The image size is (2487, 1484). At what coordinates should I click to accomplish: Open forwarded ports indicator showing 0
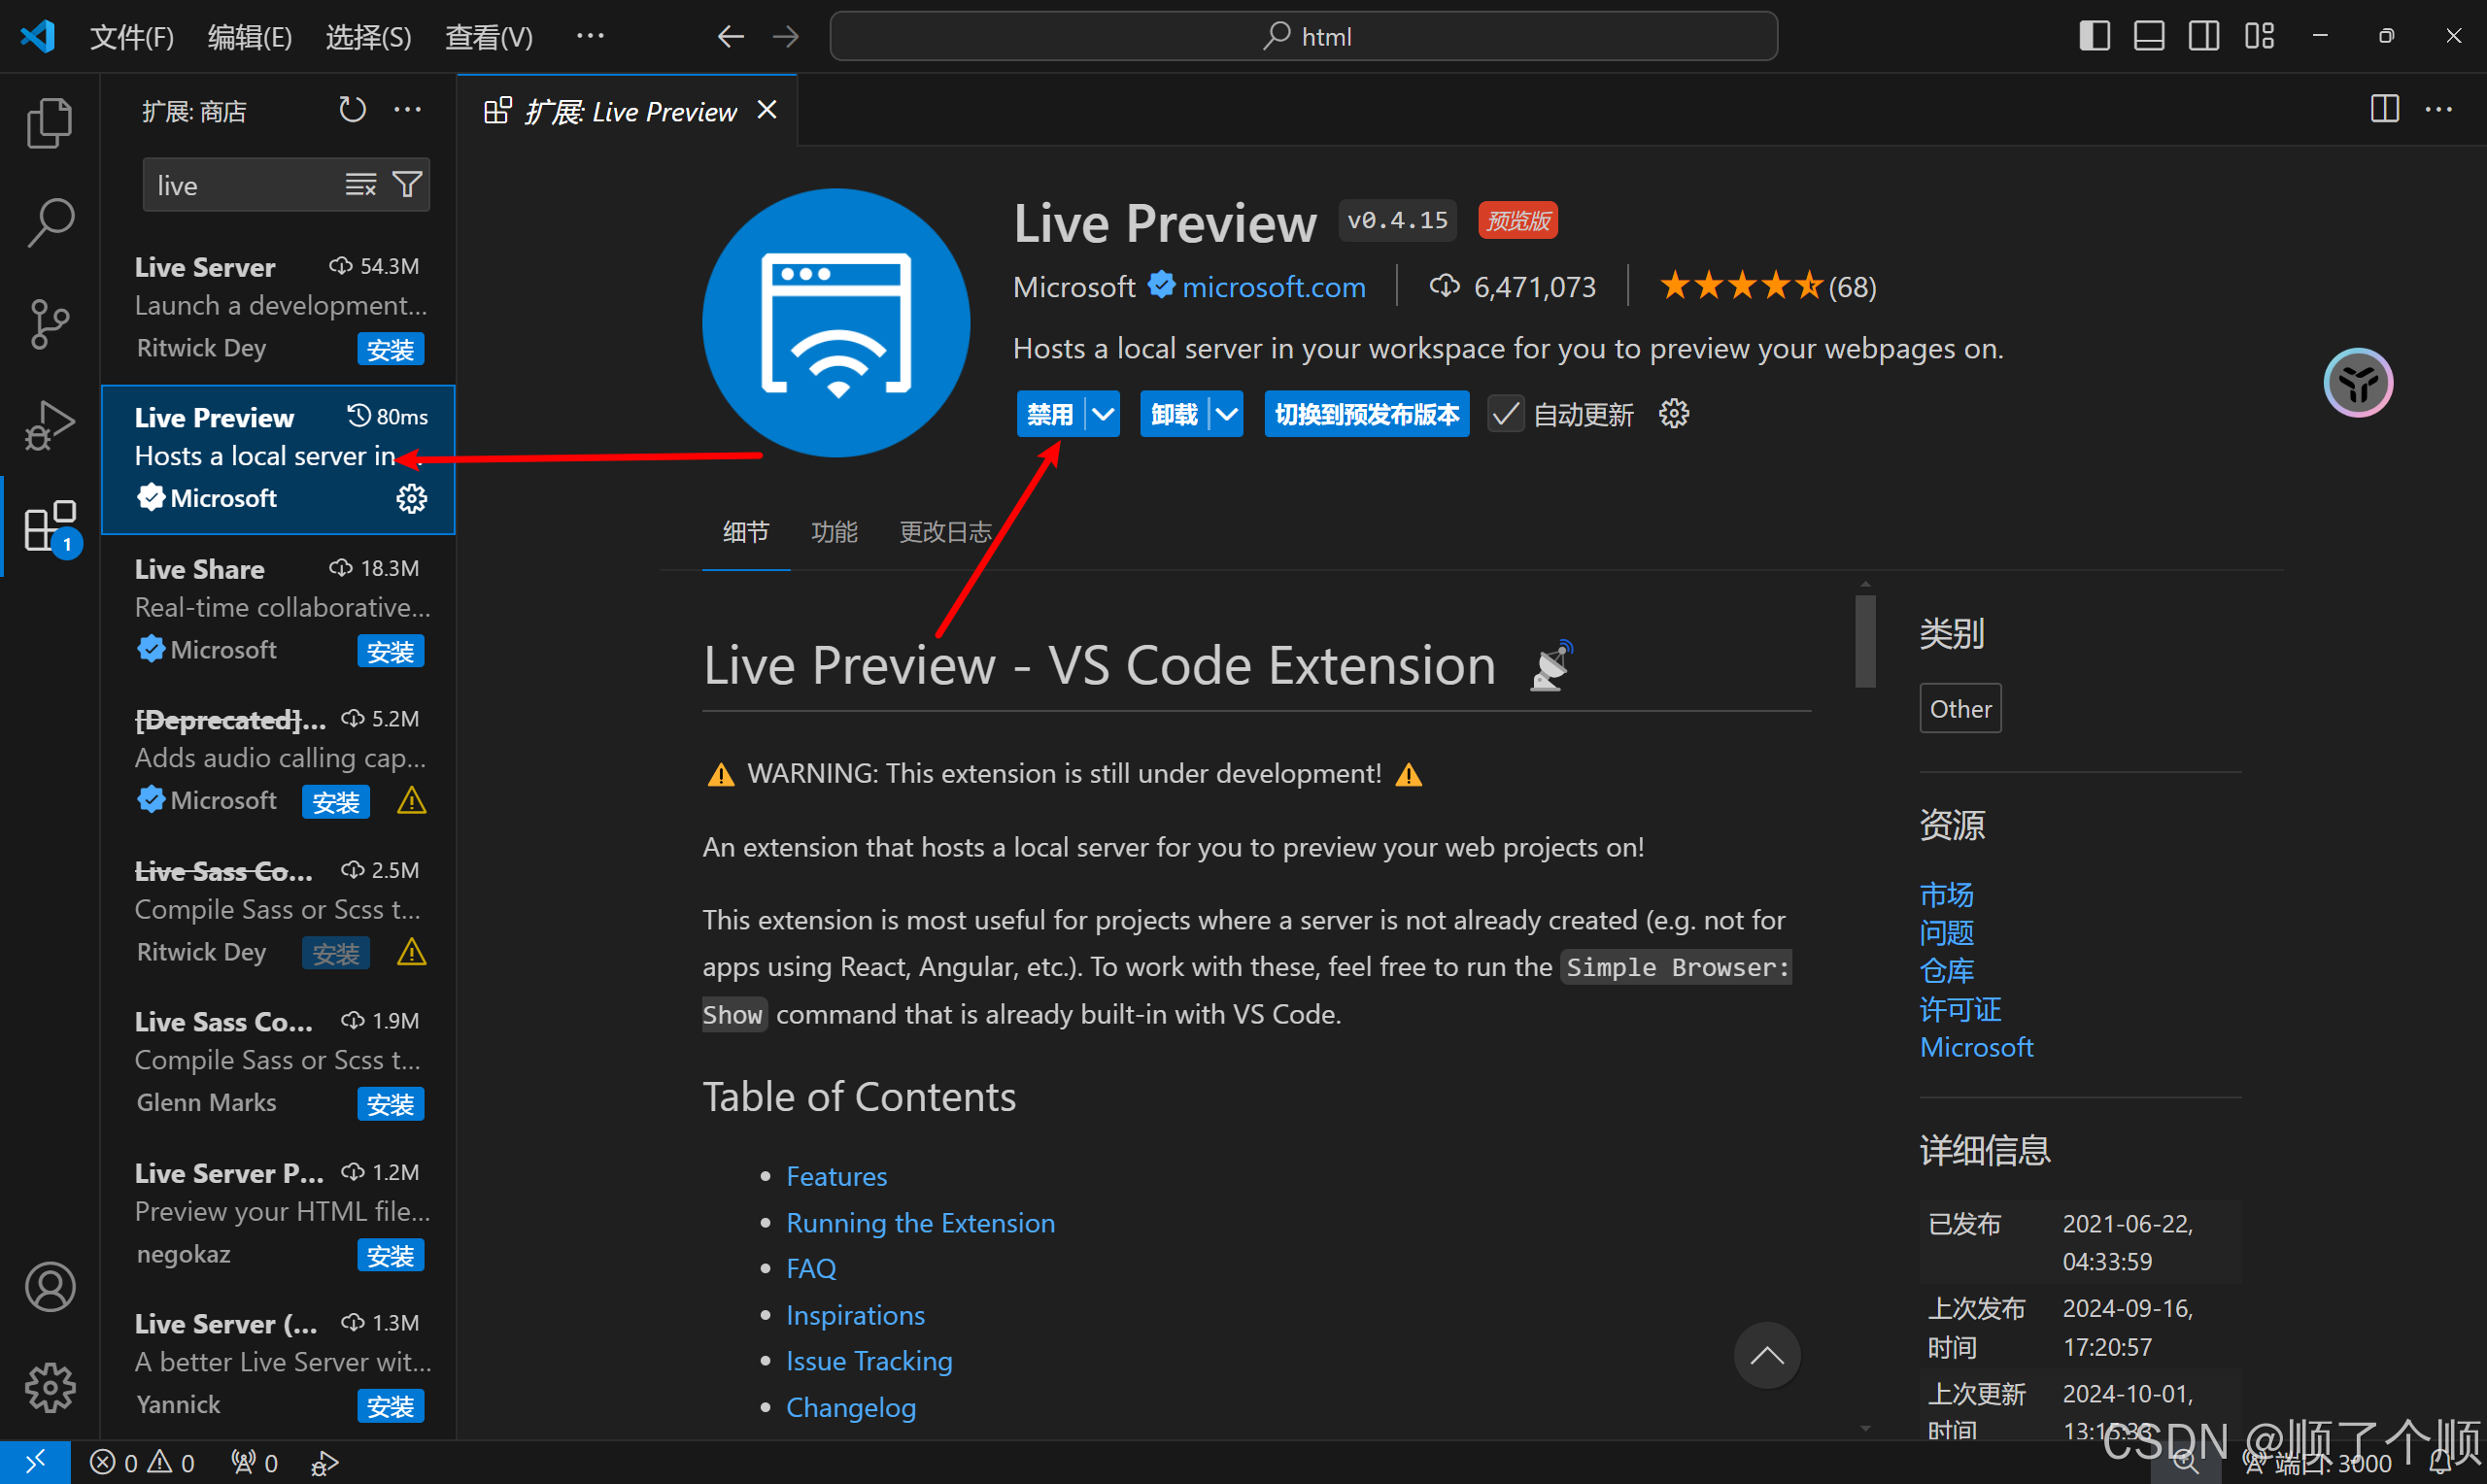tap(254, 1463)
